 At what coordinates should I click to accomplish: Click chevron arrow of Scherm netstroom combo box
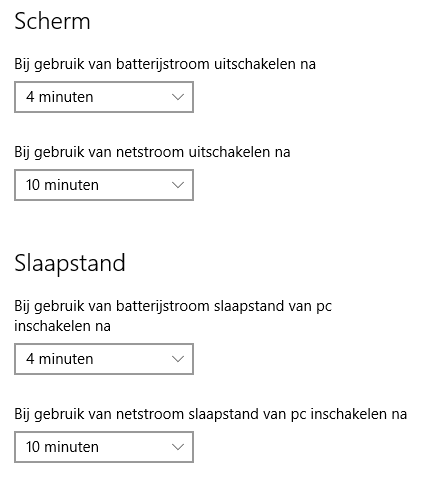tap(178, 185)
